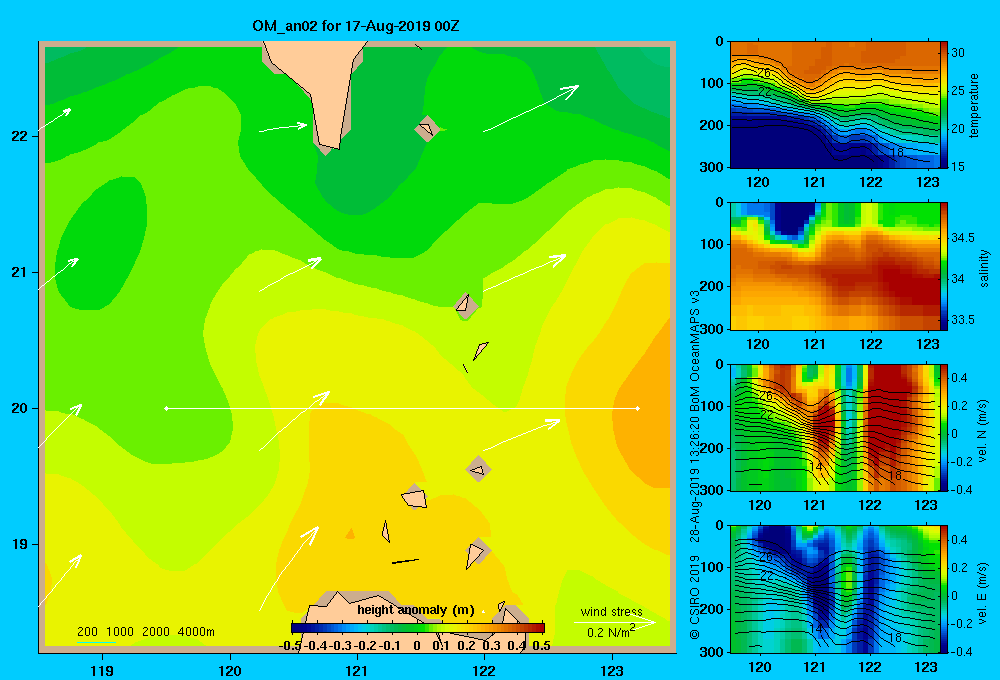The image size is (1000, 680).
Task: Select the vertical 'temperature' axis label
Action: 974,105
